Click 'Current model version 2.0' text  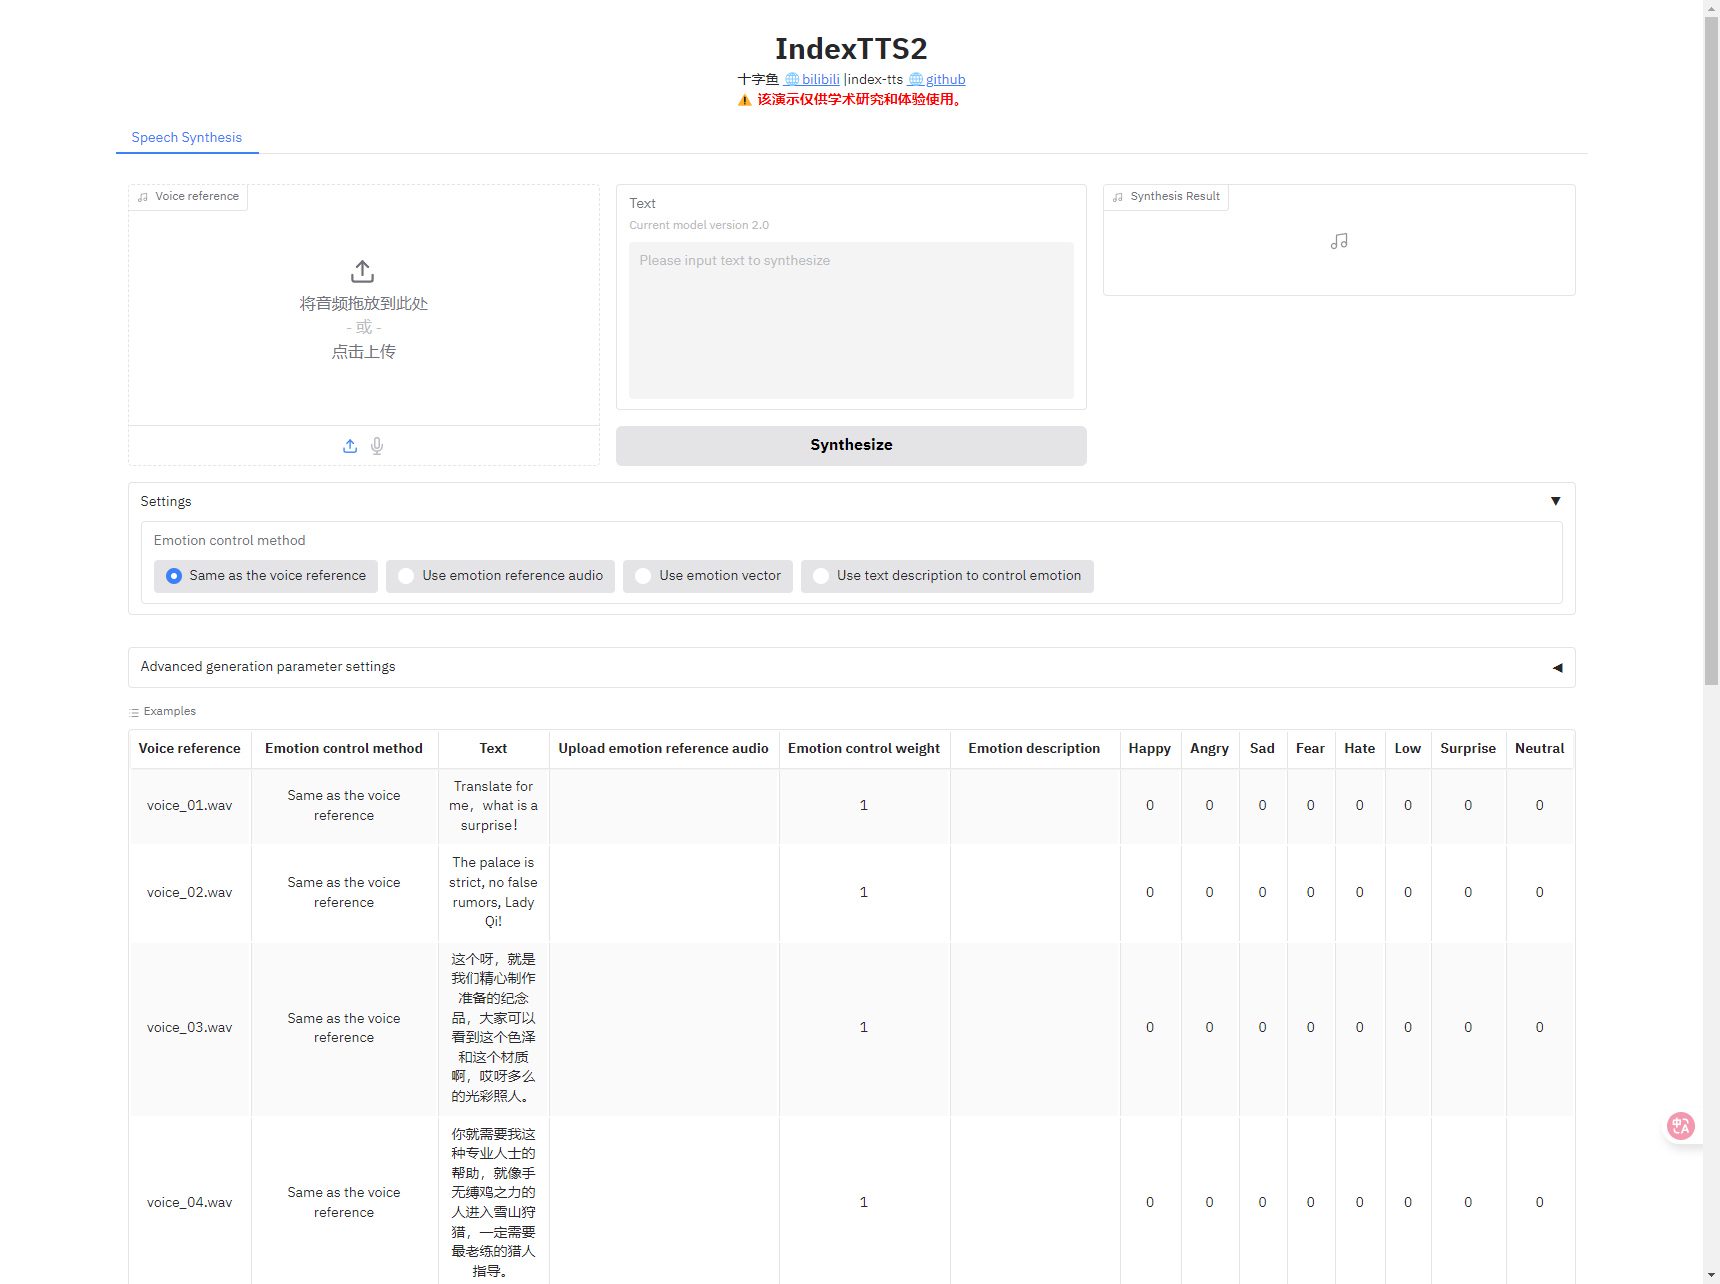pos(699,226)
